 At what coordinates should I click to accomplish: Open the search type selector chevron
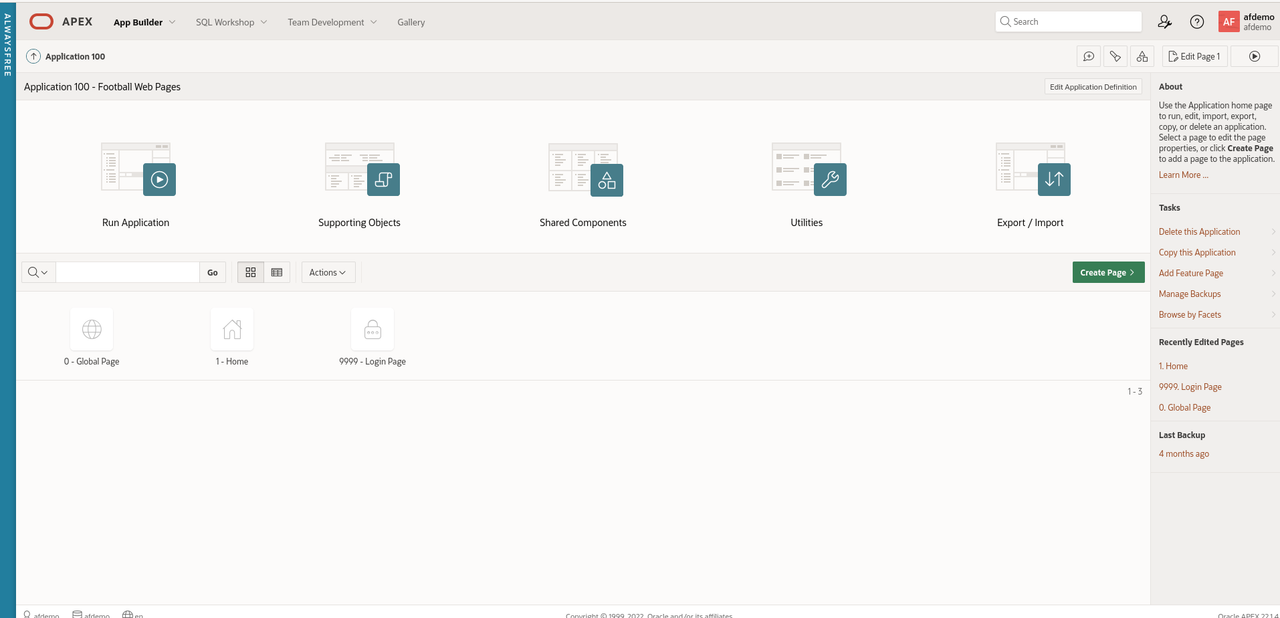43,271
